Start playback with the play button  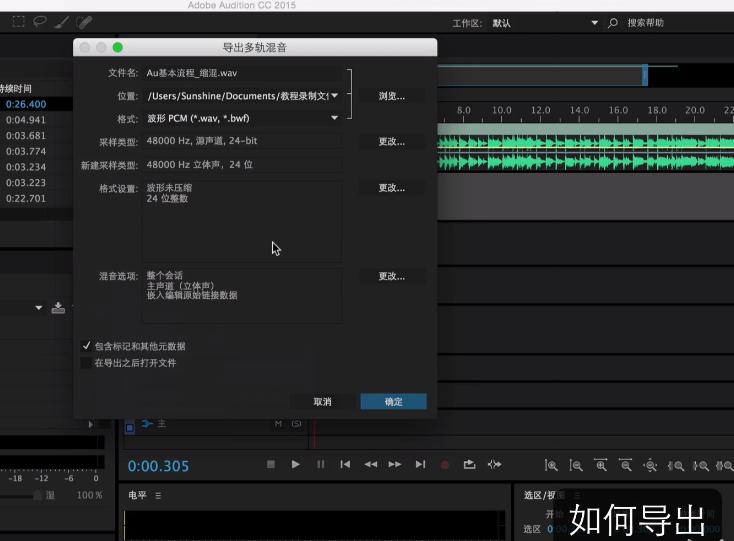(295, 464)
